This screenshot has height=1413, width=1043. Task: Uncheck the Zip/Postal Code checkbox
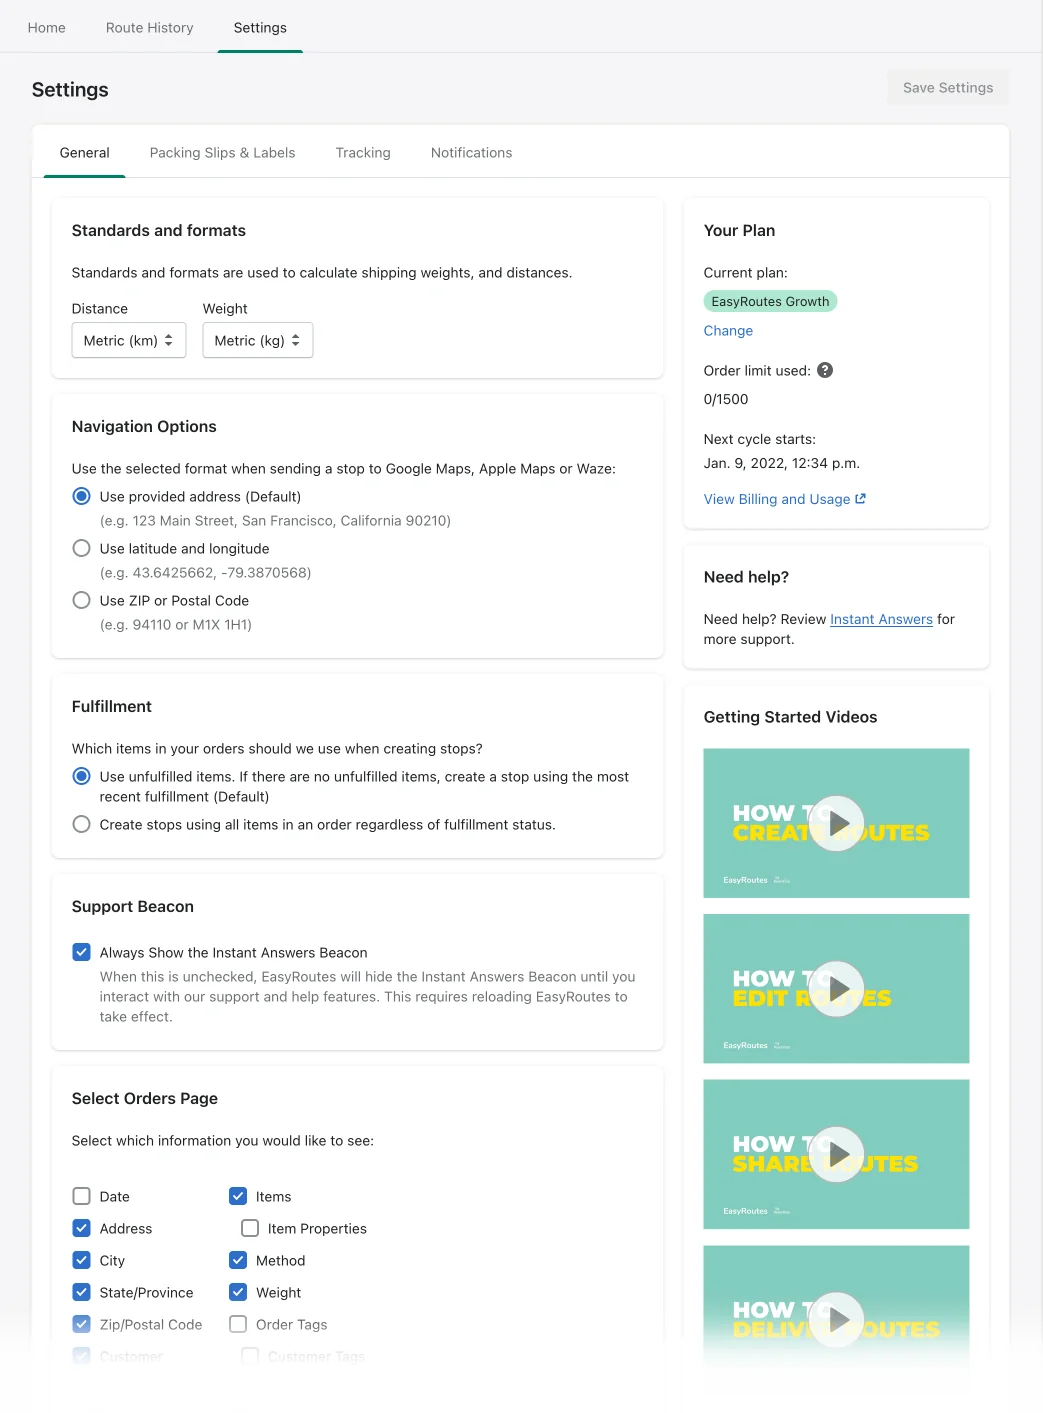pyautogui.click(x=82, y=1324)
